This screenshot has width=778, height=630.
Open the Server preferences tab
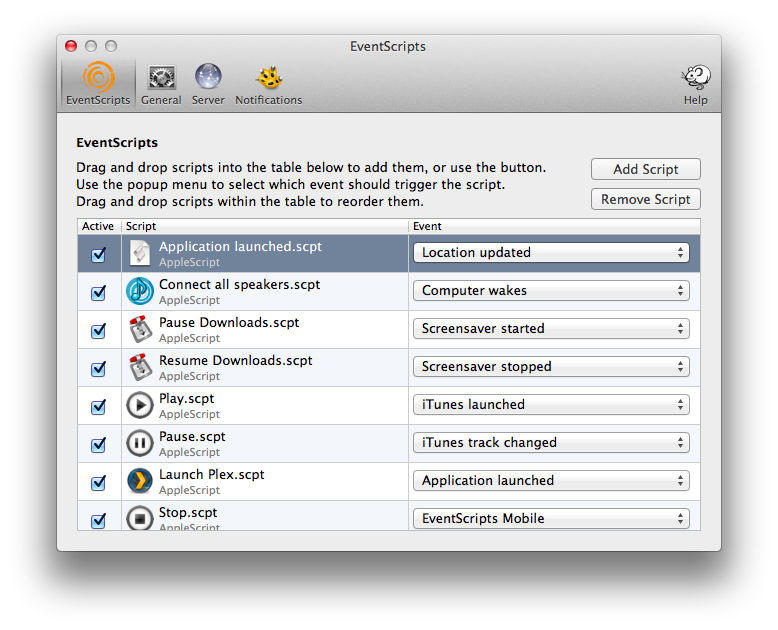[208, 84]
